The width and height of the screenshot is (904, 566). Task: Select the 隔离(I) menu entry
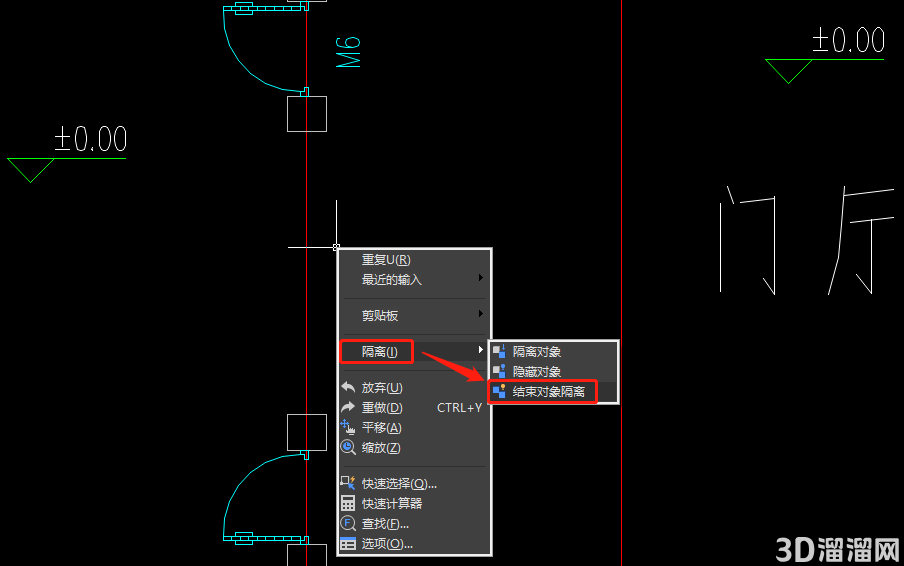click(414, 351)
